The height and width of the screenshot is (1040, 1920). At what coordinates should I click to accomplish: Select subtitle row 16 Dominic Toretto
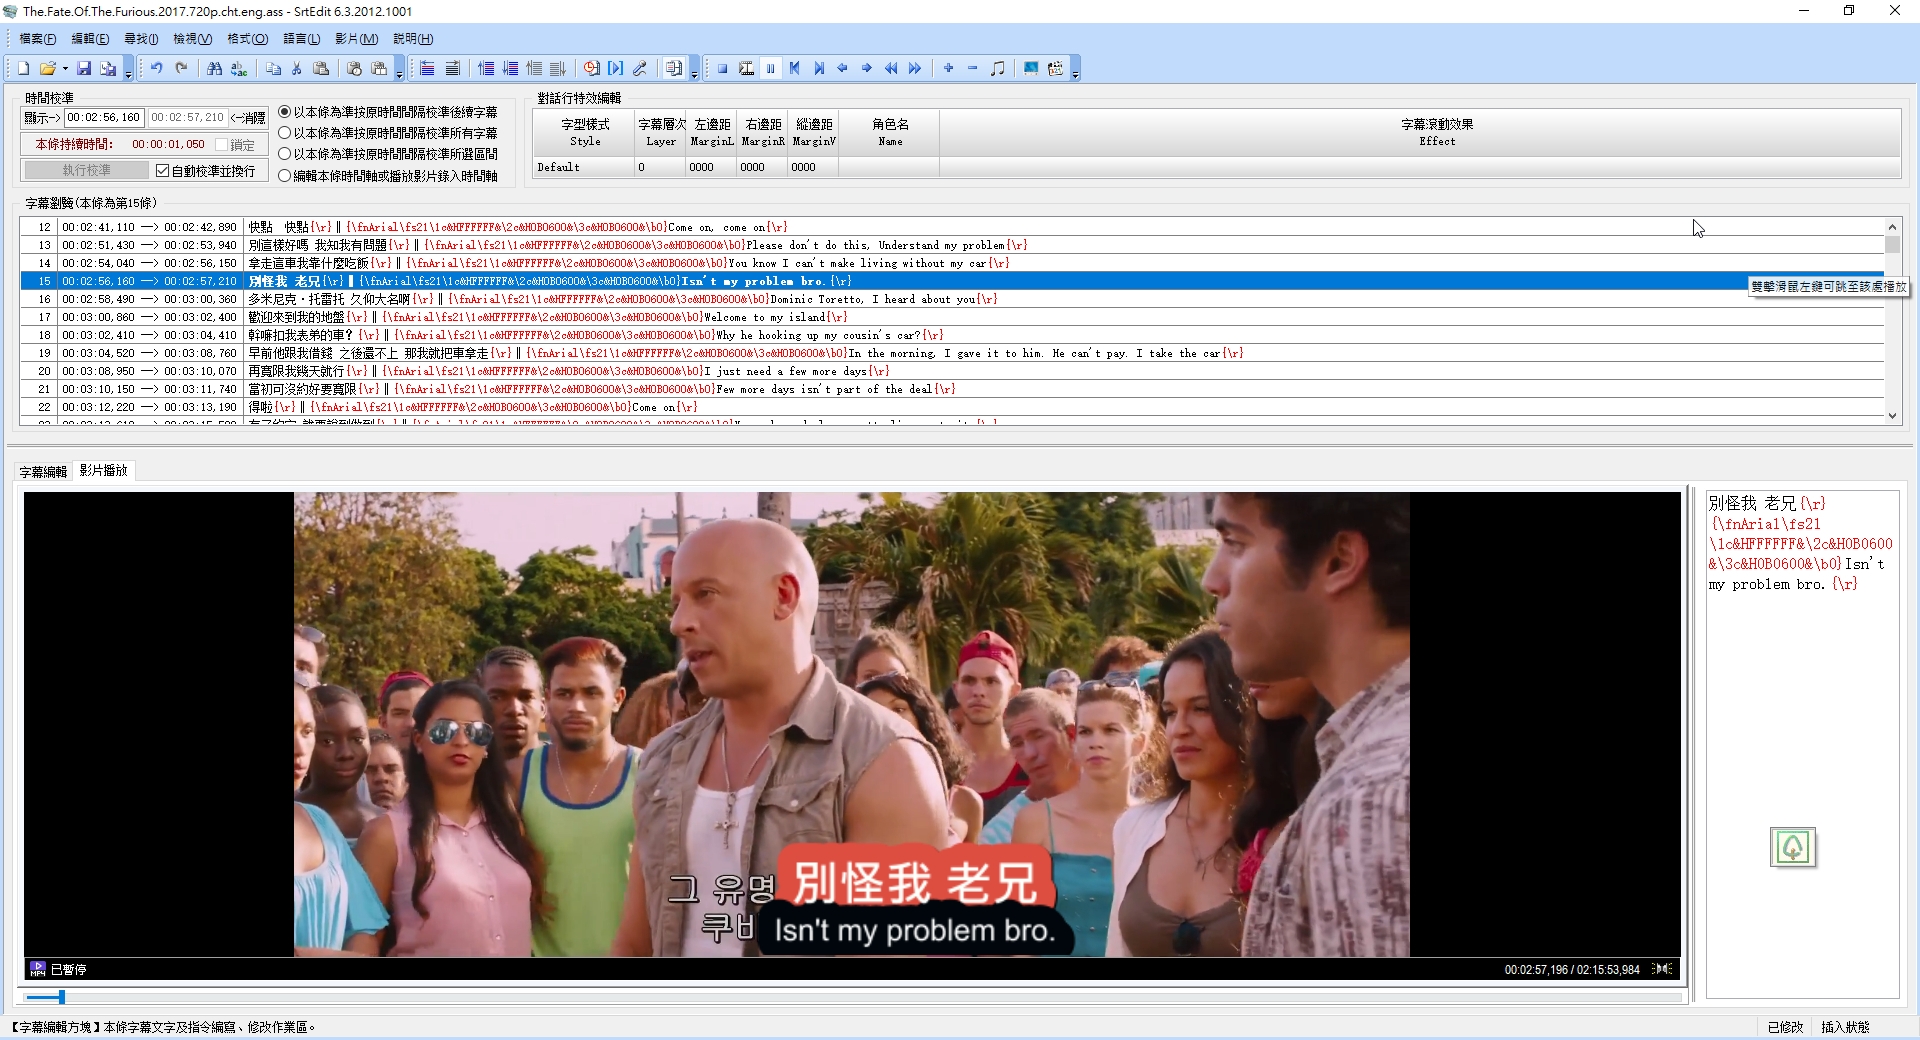coord(952,299)
